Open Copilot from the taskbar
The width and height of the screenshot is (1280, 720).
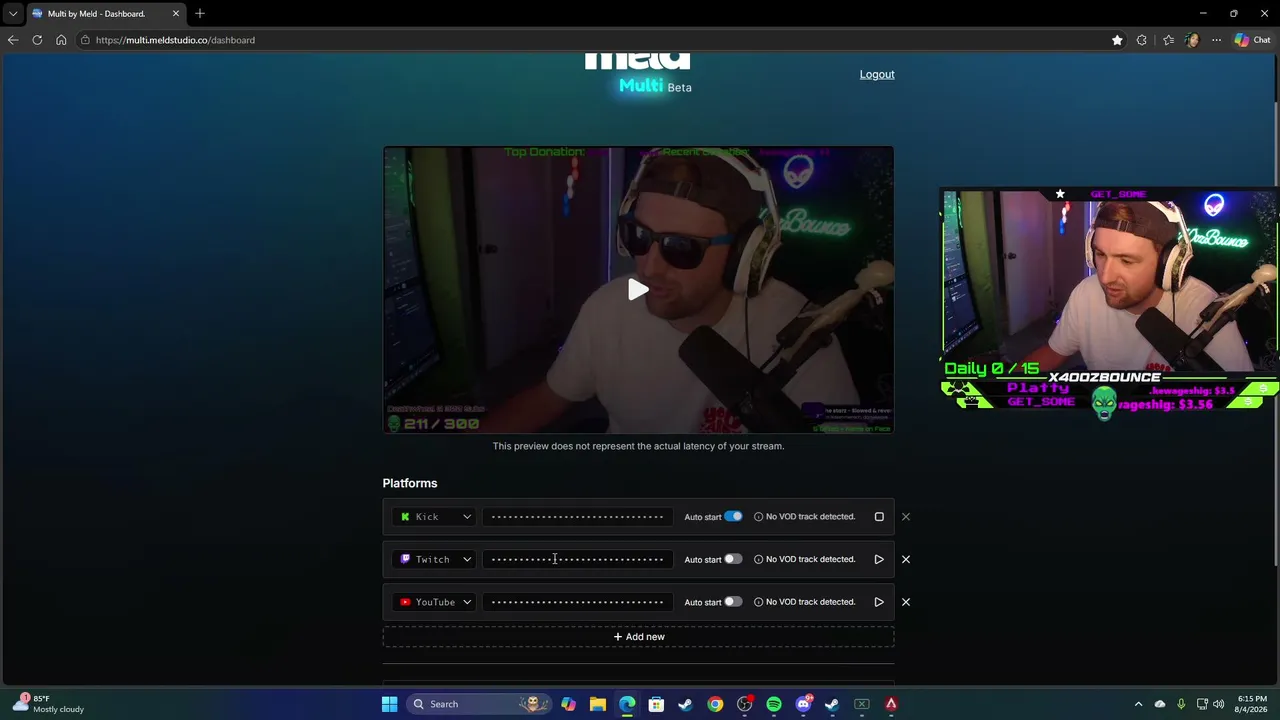coord(568,704)
